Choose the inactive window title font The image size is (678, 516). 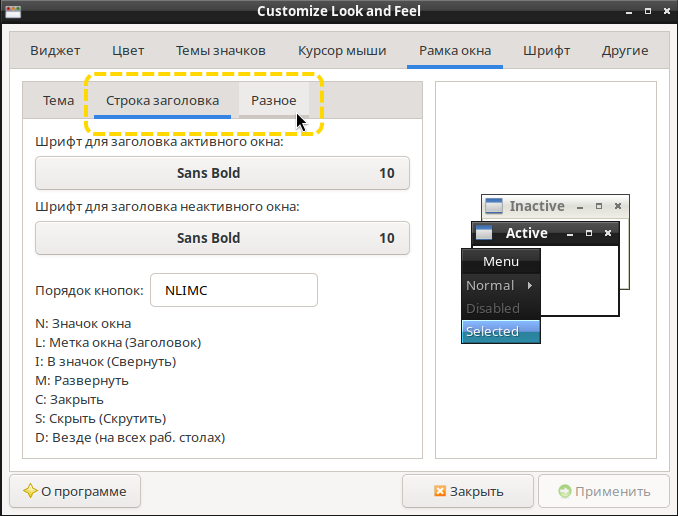222,238
